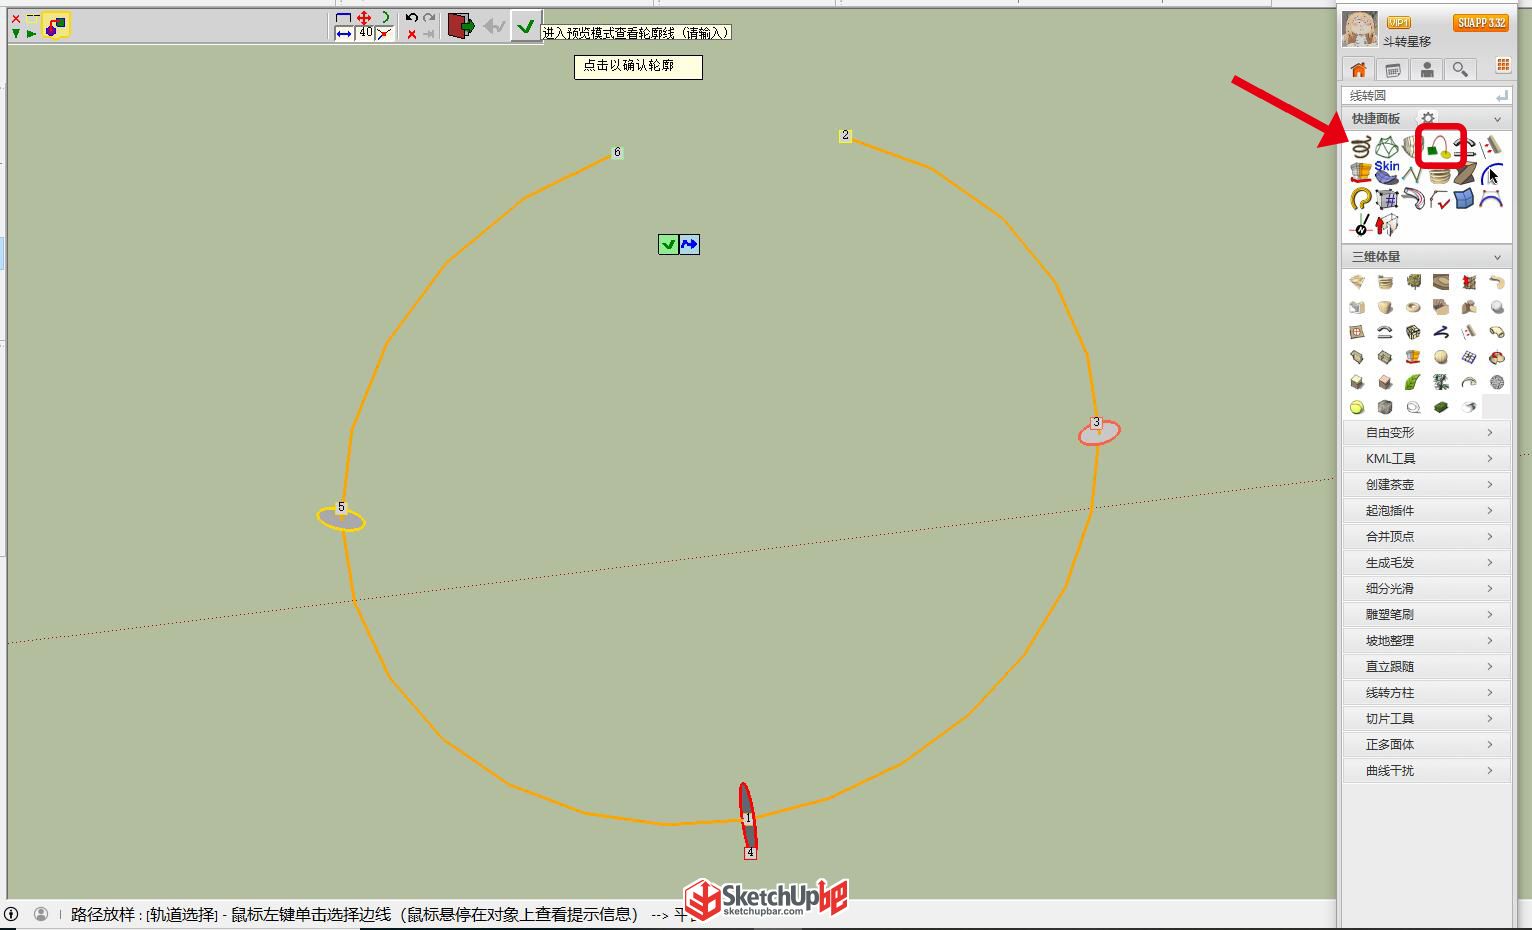1532x930 pixels.
Task: Select the green leaf icon in 三维体量
Action: tap(1412, 382)
